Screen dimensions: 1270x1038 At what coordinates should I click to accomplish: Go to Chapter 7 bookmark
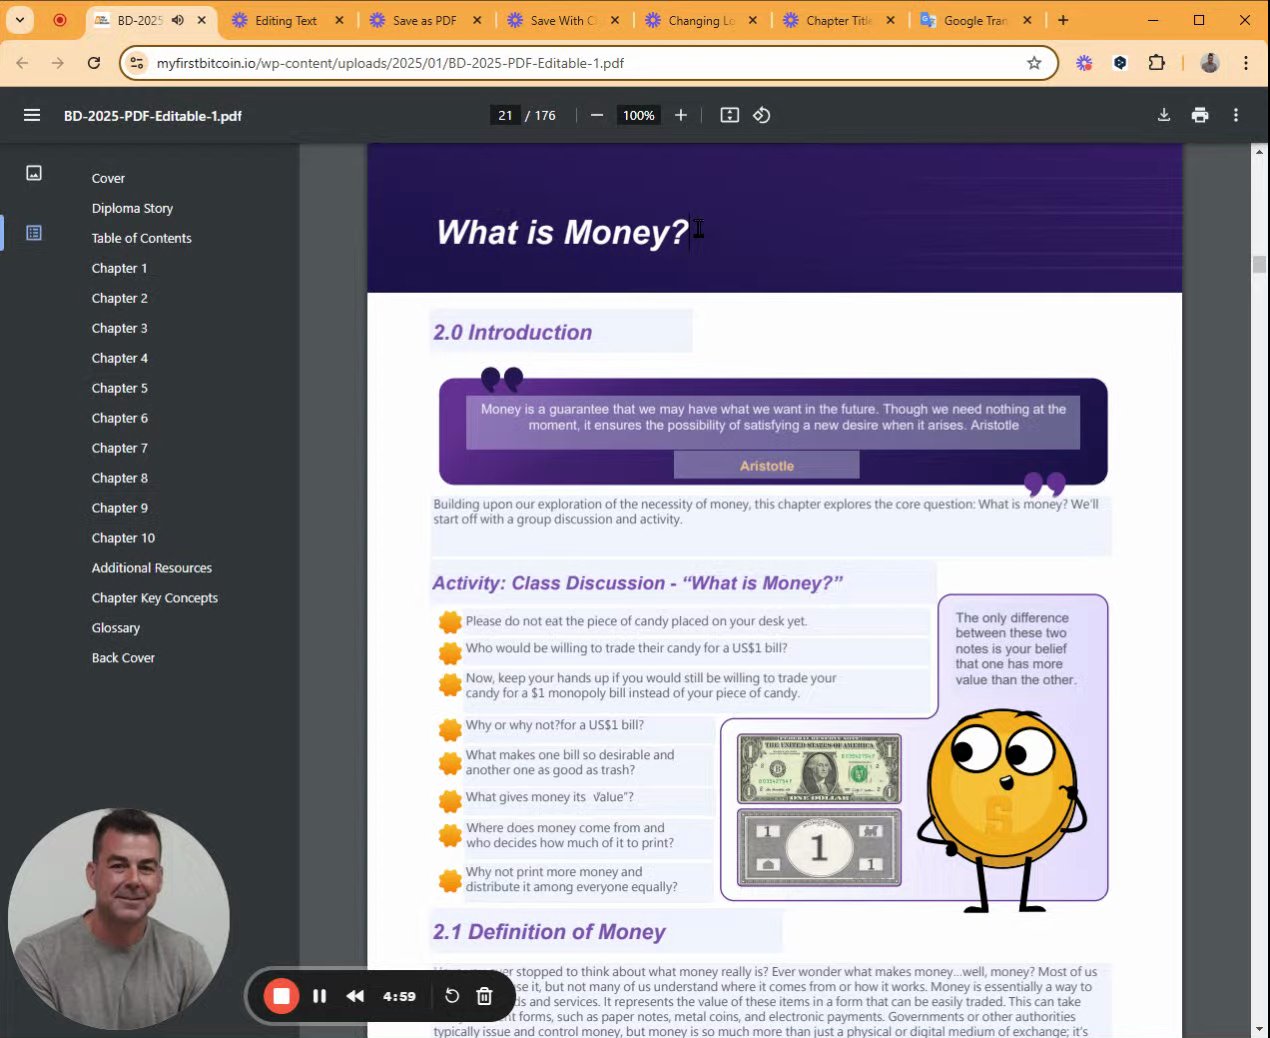119,448
